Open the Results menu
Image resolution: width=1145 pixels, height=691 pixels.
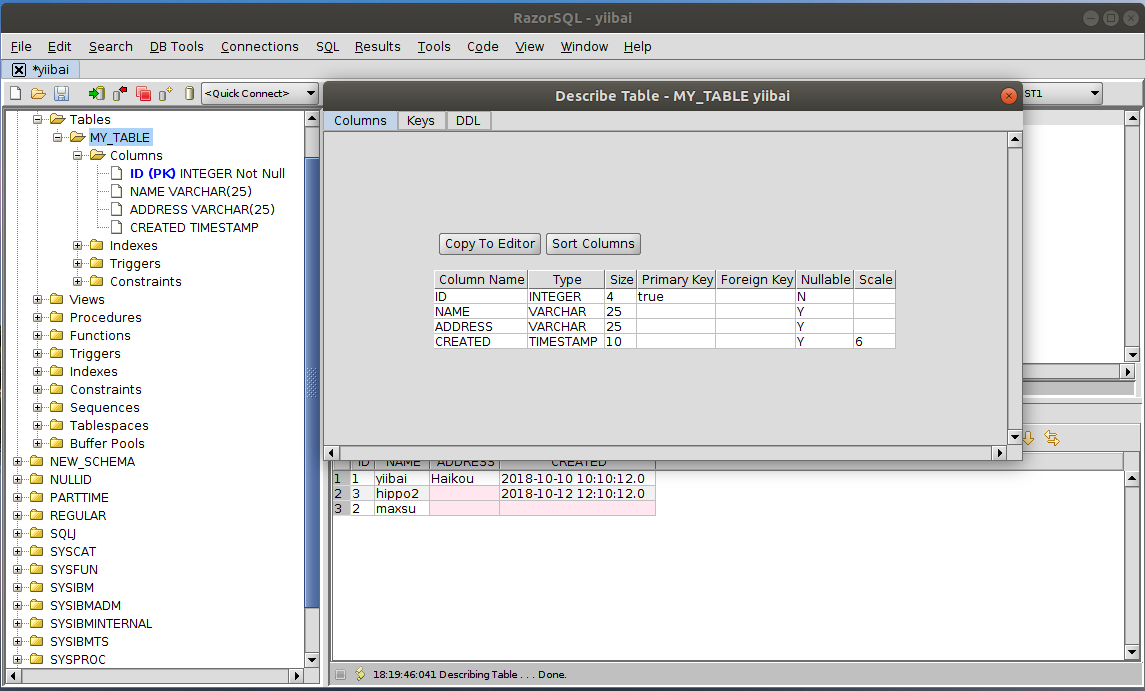378,47
